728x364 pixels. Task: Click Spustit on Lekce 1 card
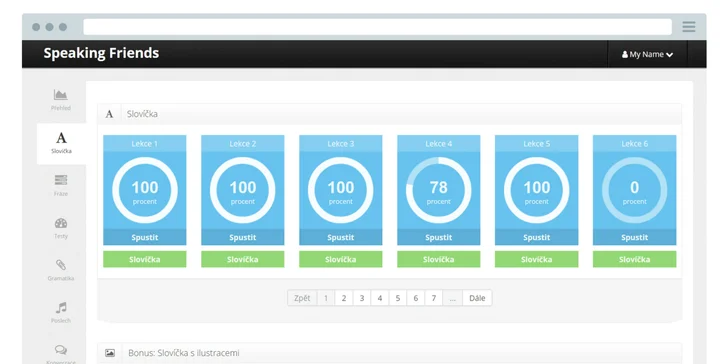(145, 237)
